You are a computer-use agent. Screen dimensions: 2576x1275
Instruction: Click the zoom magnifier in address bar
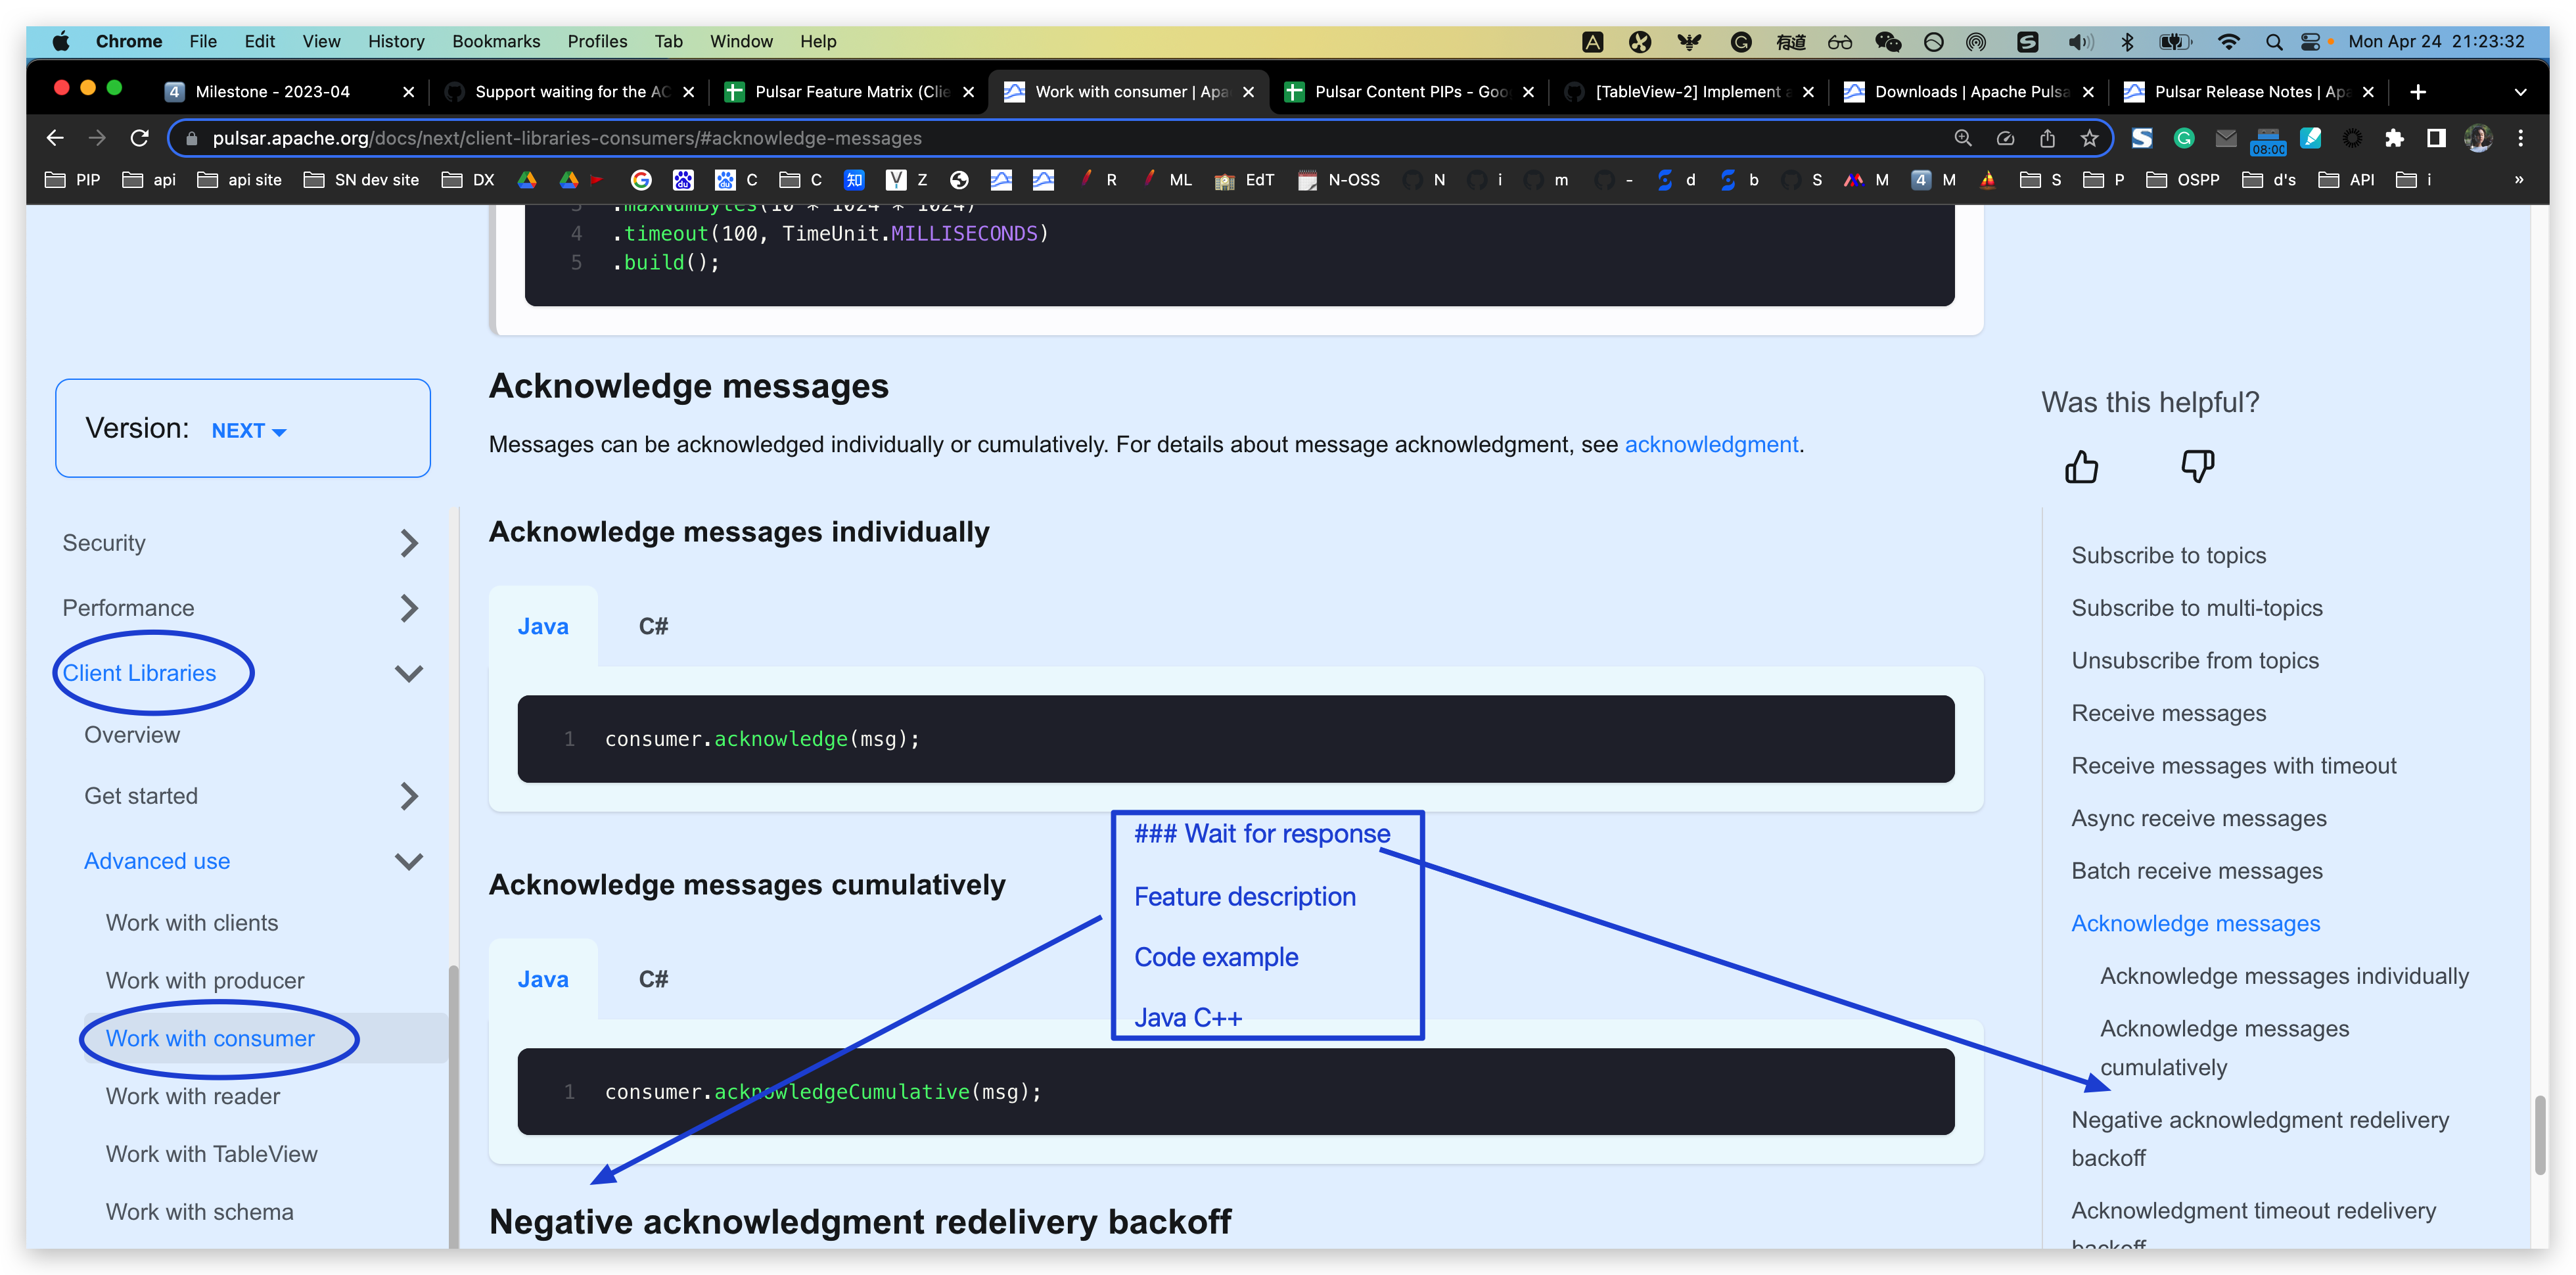pos(1963,138)
